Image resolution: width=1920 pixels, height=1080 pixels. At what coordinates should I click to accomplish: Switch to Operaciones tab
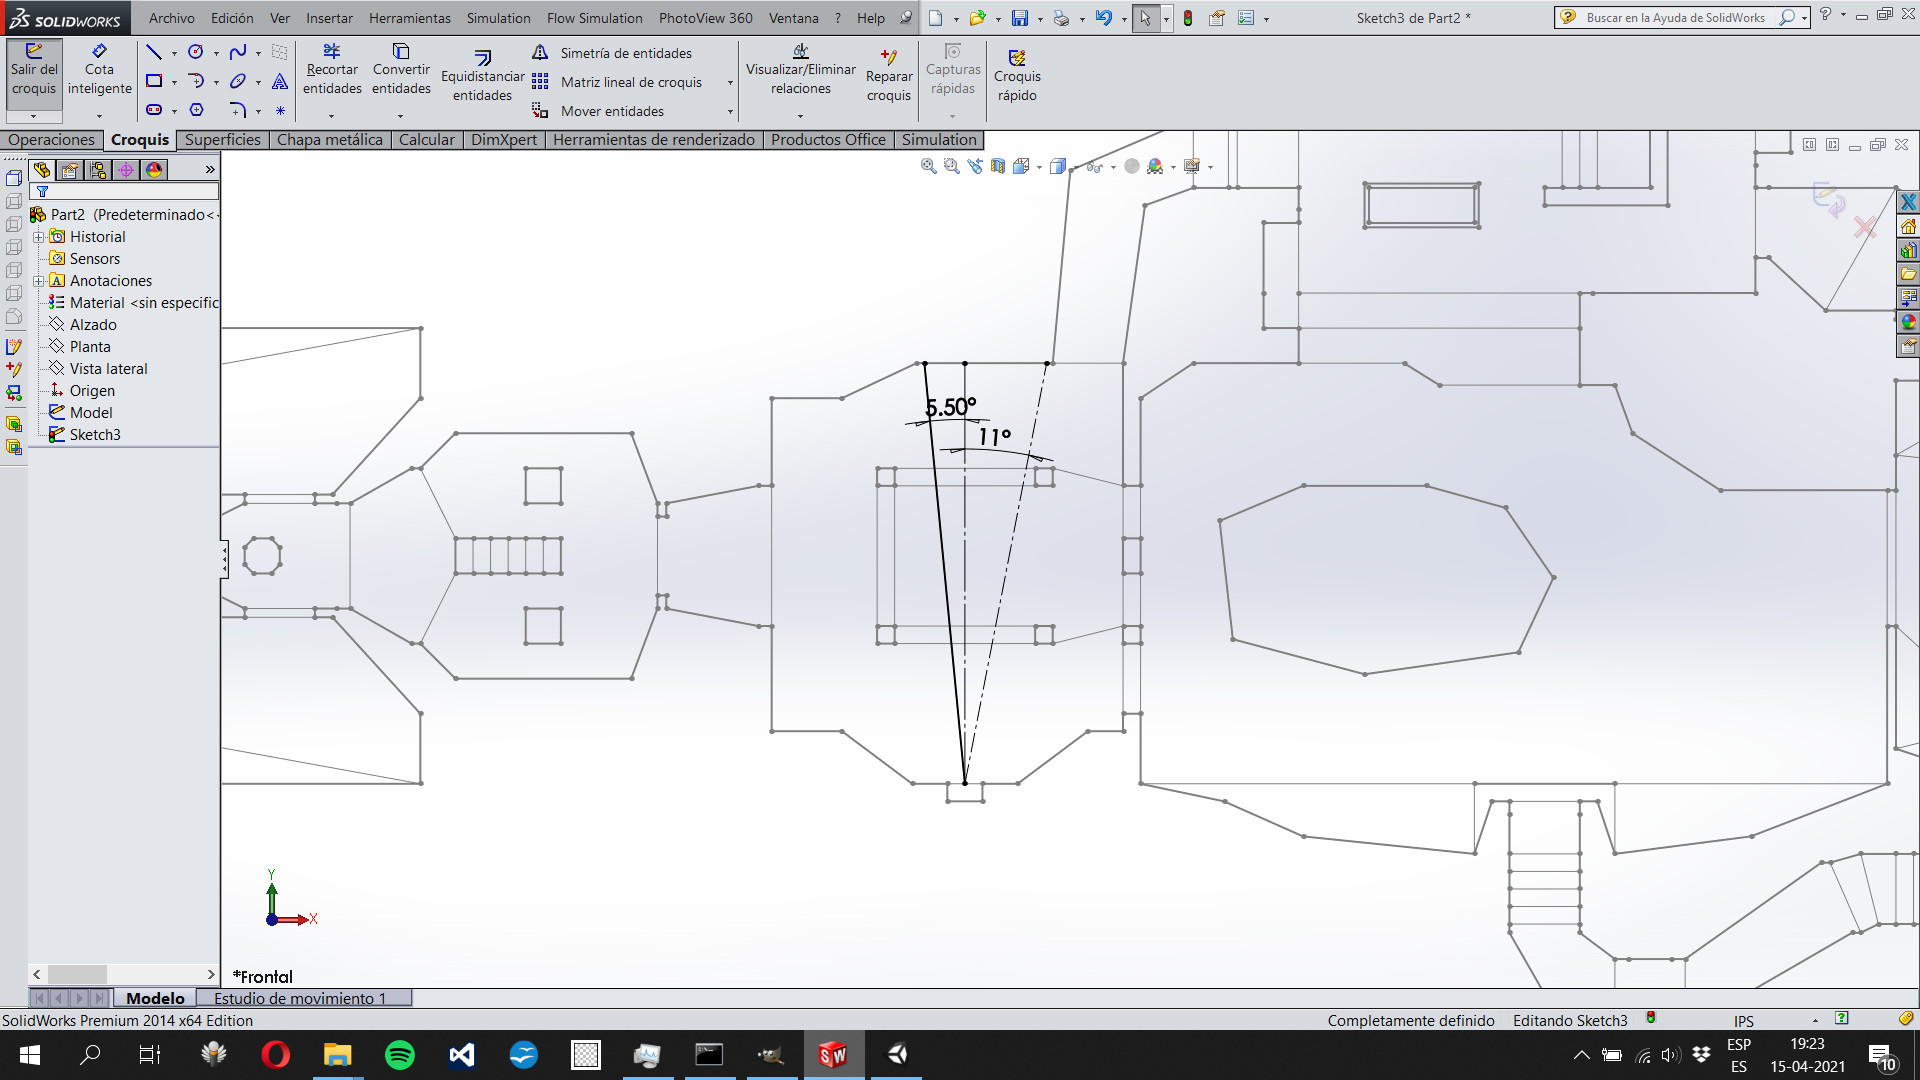[x=51, y=140]
